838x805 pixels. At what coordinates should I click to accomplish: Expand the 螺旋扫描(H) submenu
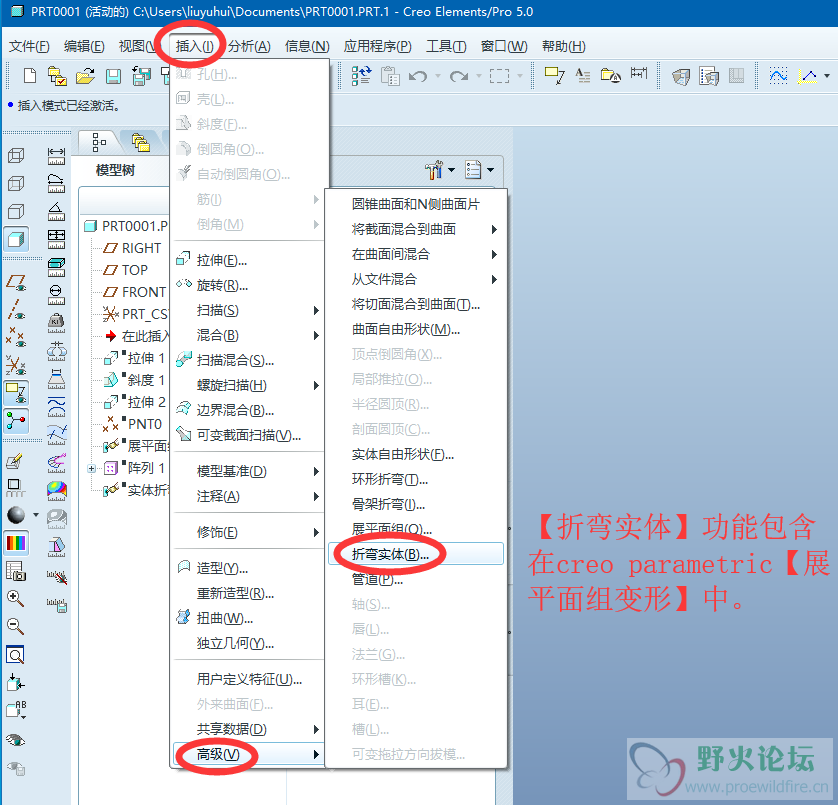(248, 385)
